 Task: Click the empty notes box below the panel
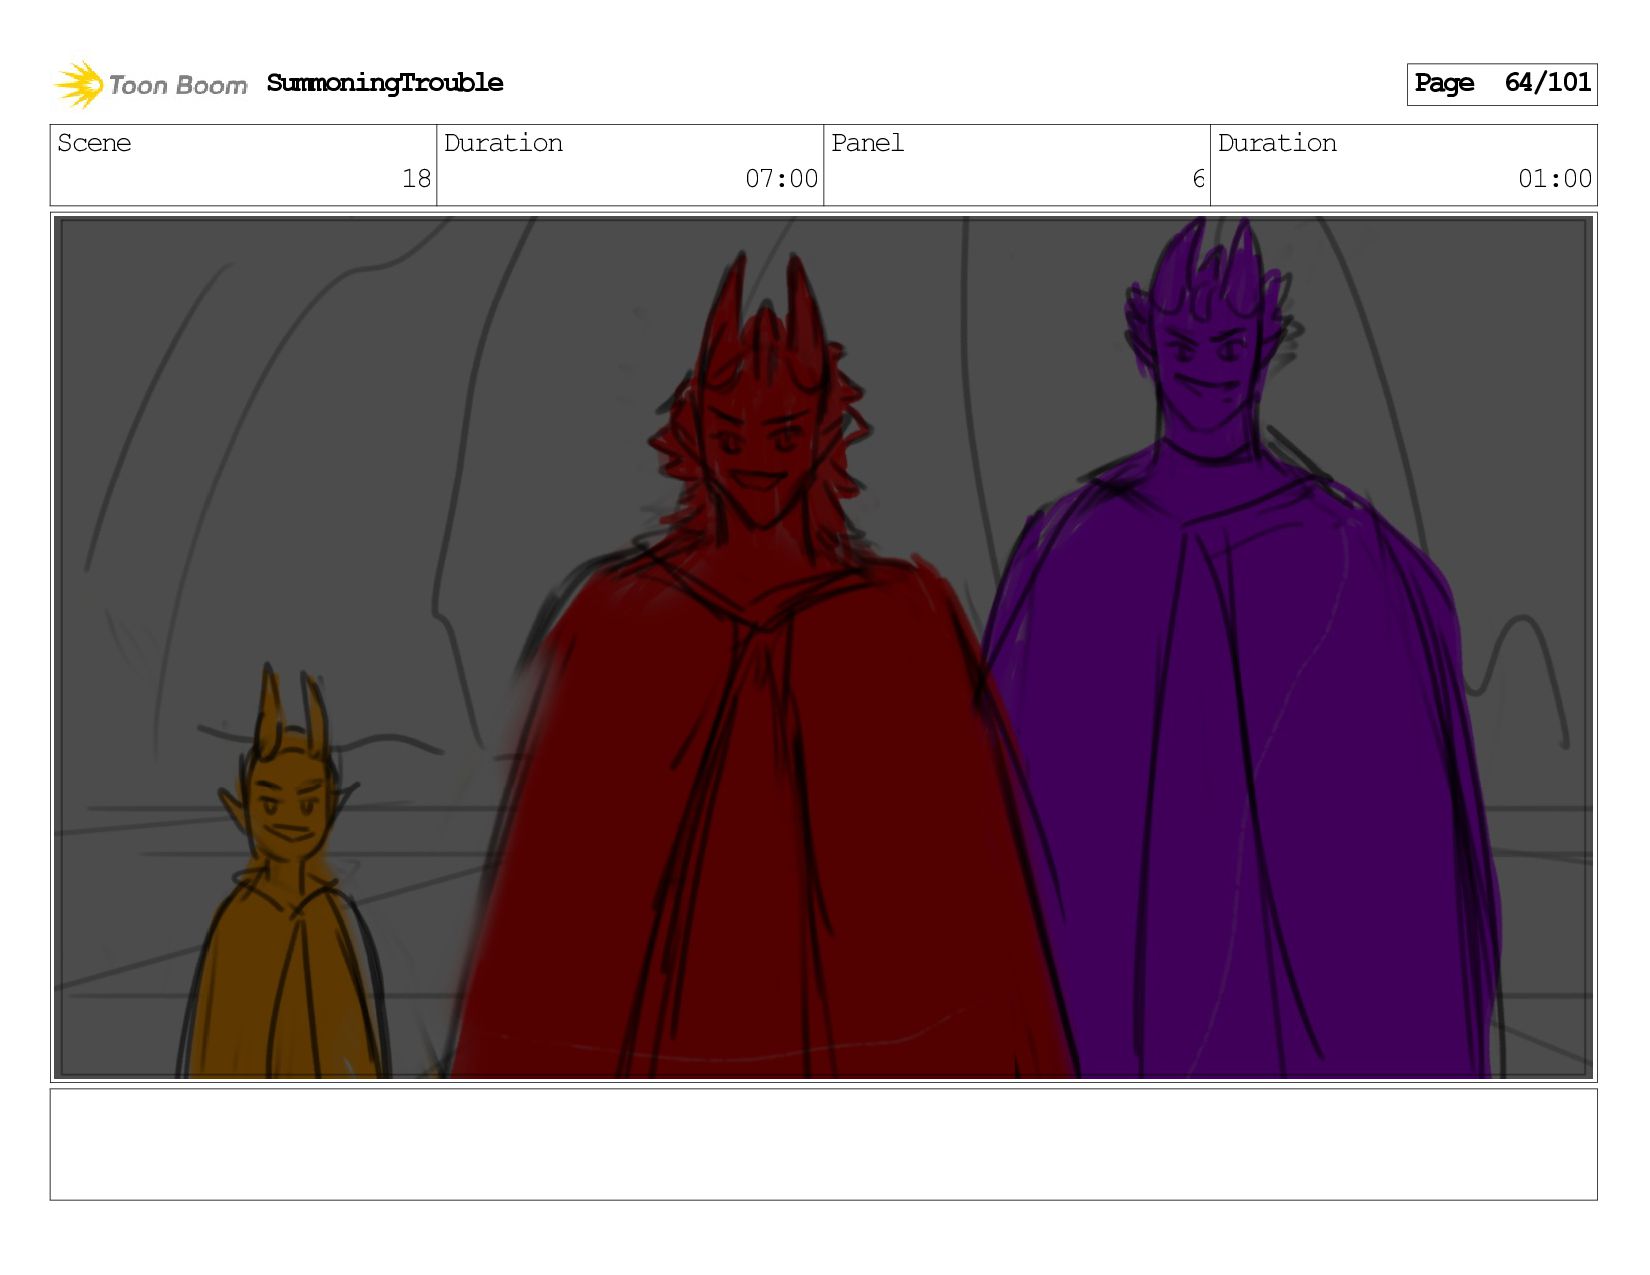click(824, 1144)
